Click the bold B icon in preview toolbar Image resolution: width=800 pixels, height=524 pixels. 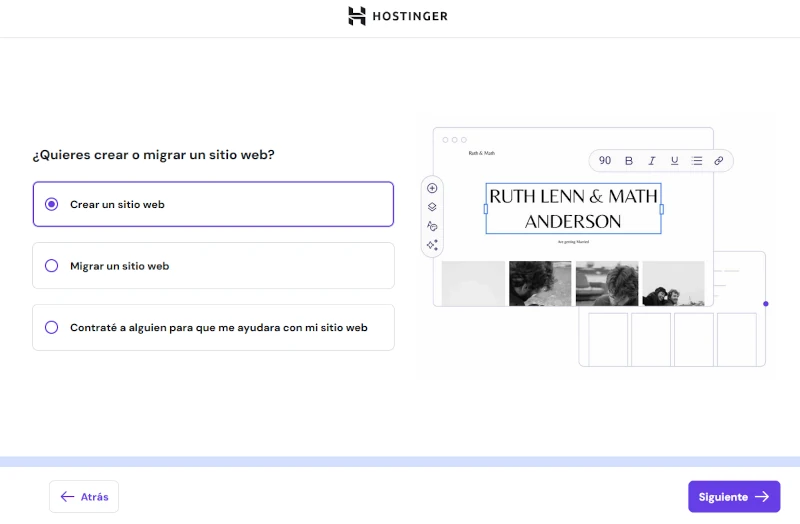pyautogui.click(x=629, y=160)
